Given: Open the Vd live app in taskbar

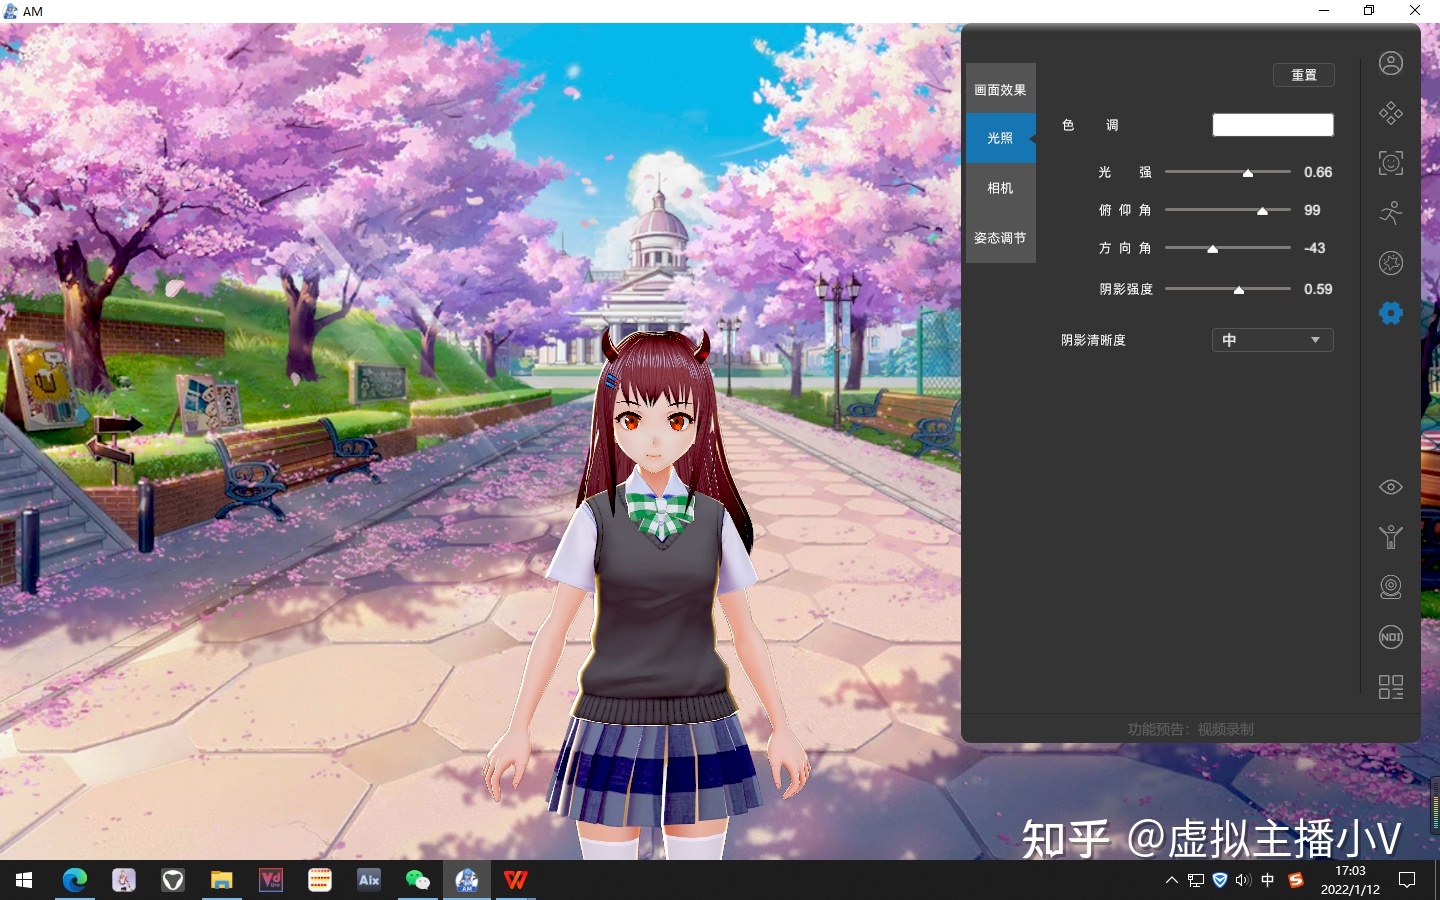Looking at the screenshot, I should (x=271, y=880).
